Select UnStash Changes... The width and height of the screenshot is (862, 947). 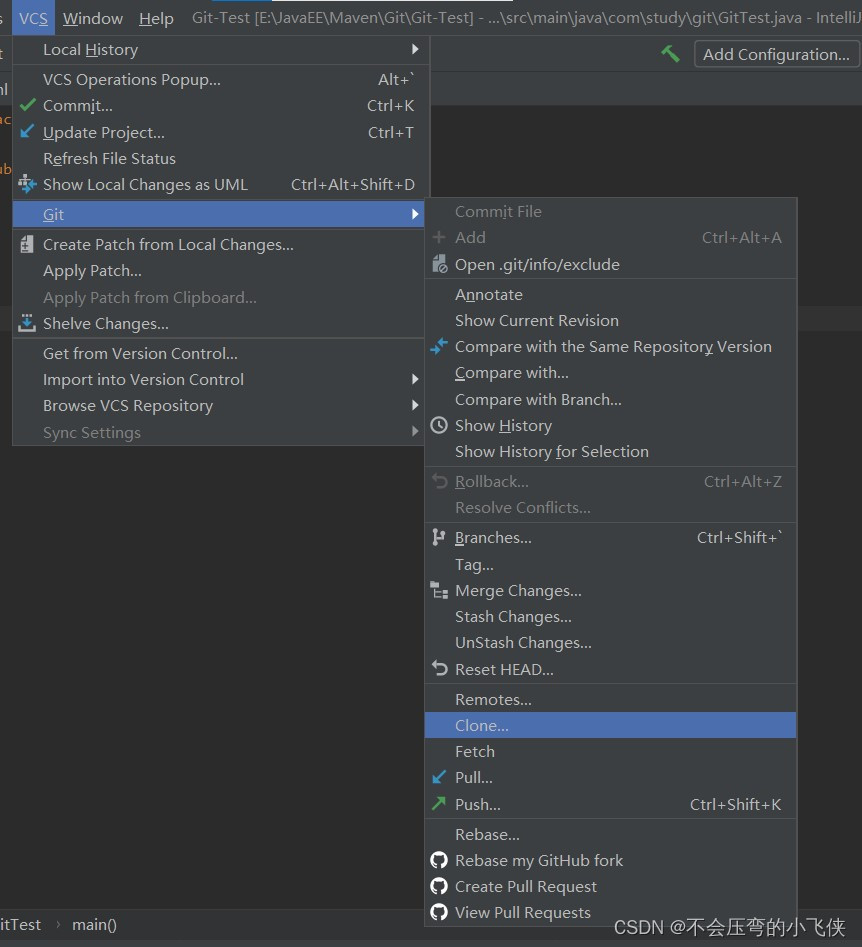(x=610, y=642)
